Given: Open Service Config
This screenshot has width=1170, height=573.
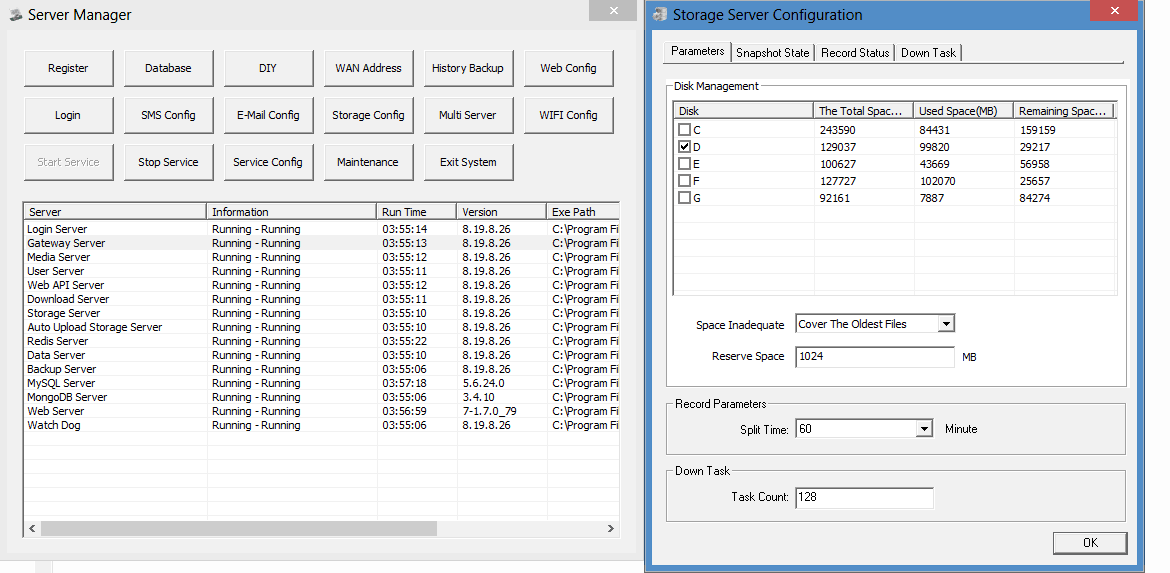Looking at the screenshot, I should pyautogui.click(x=269, y=162).
